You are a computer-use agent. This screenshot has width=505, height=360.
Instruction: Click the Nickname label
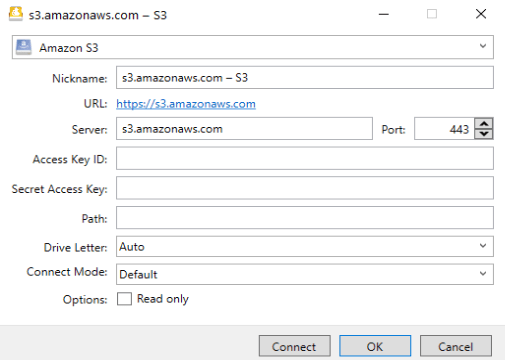pyautogui.click(x=80, y=79)
